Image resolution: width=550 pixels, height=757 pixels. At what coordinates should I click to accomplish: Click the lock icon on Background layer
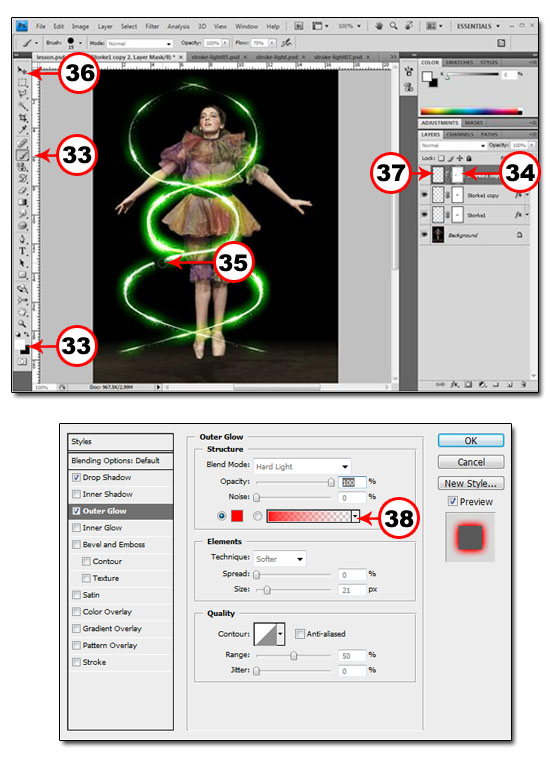tap(520, 235)
